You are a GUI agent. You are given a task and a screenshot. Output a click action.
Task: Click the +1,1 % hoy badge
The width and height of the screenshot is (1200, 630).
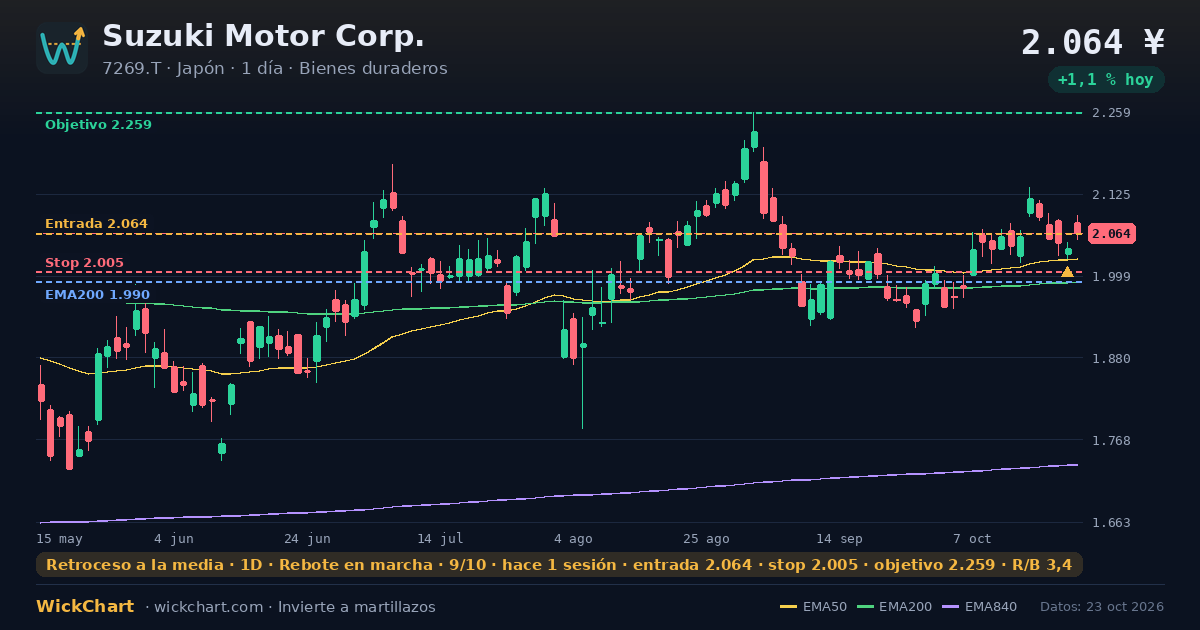click(1106, 80)
